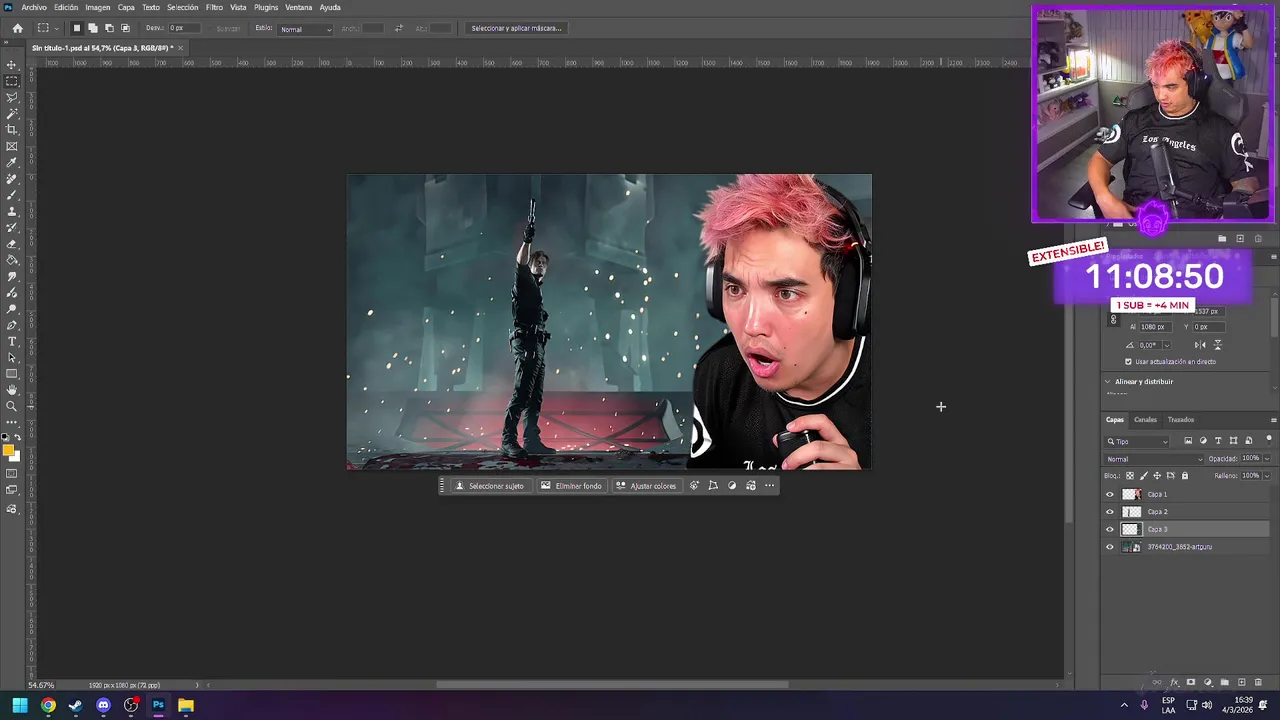The image size is (1280, 720).
Task: Select the Pen tool
Action: click(x=12, y=325)
